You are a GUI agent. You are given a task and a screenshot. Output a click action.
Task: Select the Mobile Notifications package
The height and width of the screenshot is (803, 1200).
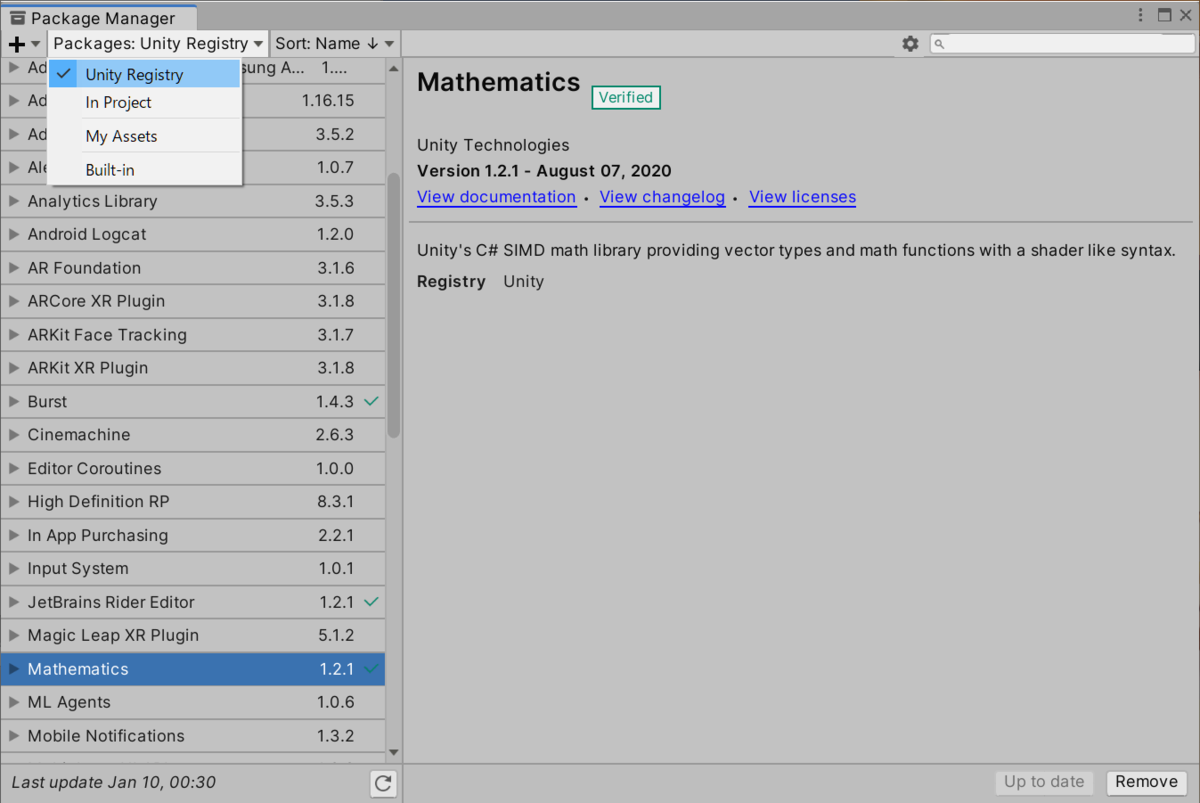(x=192, y=736)
